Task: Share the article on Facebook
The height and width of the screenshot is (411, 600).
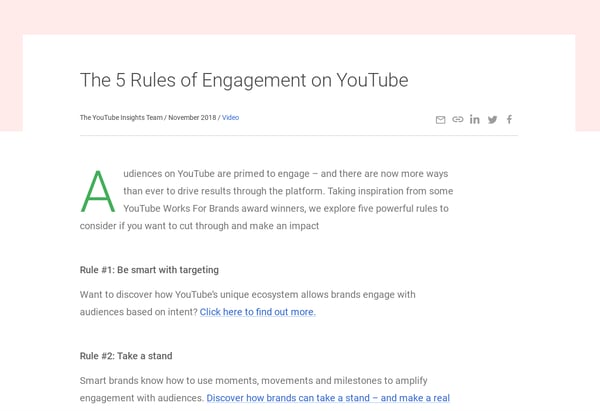Action: click(x=509, y=119)
